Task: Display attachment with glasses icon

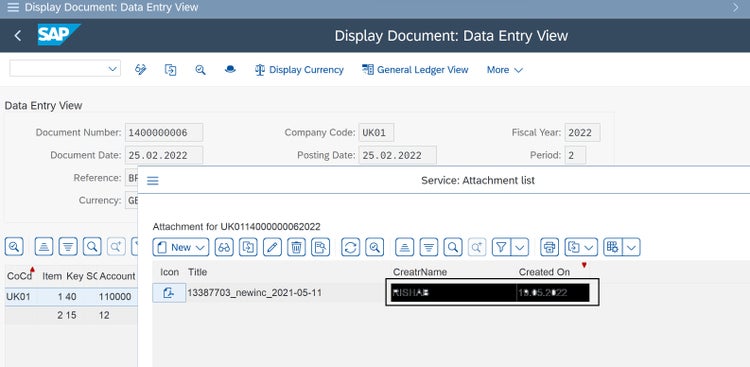Action: point(224,247)
